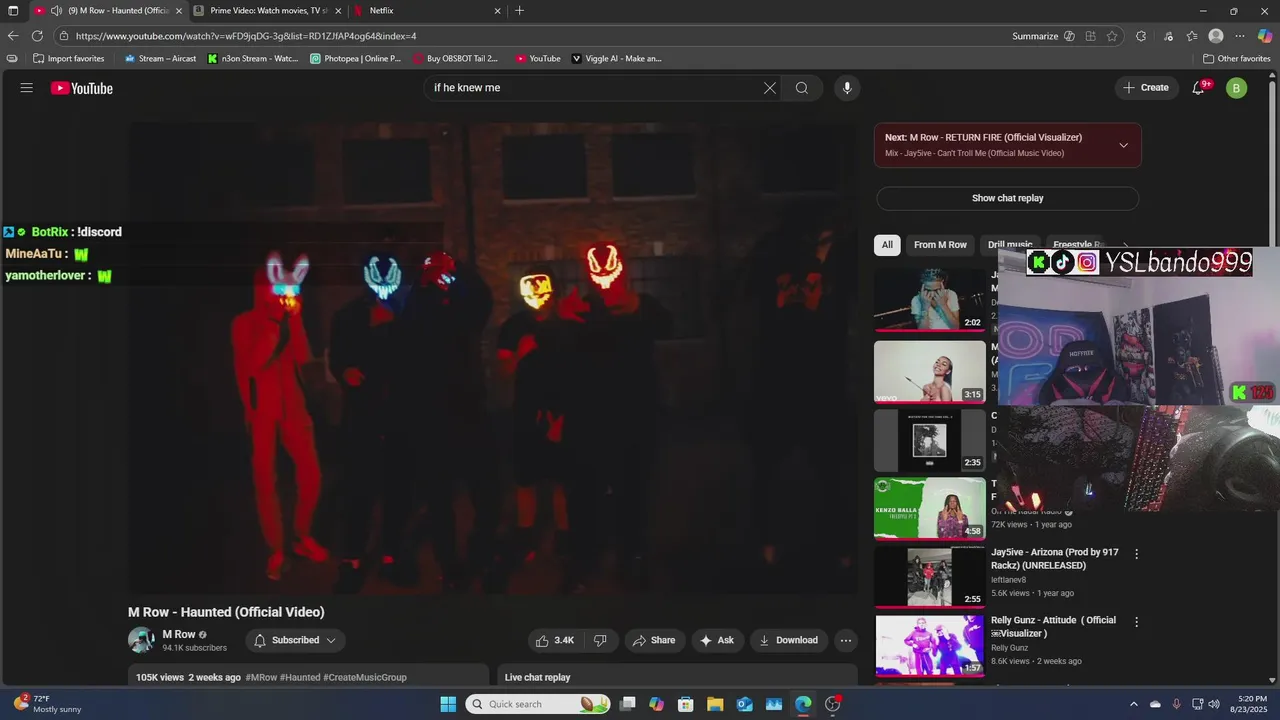1280x720 pixels.
Task: Open the tab actions menu
Action: tap(13, 11)
